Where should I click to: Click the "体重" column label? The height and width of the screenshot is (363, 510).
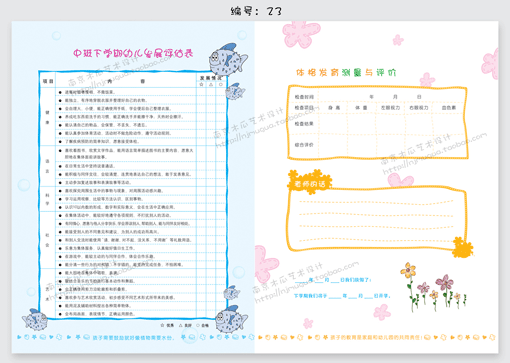361,108
